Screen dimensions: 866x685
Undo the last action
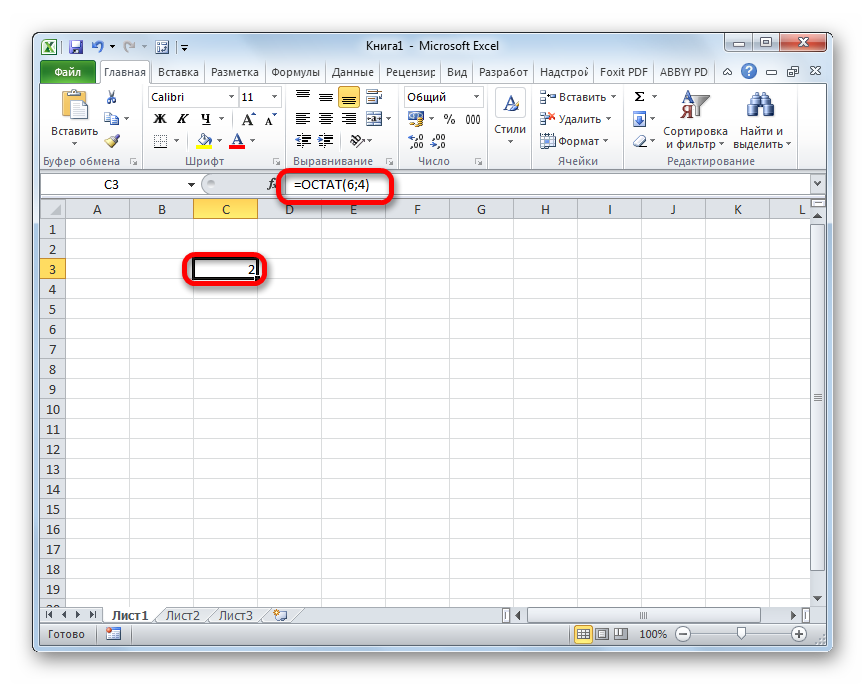tap(98, 47)
